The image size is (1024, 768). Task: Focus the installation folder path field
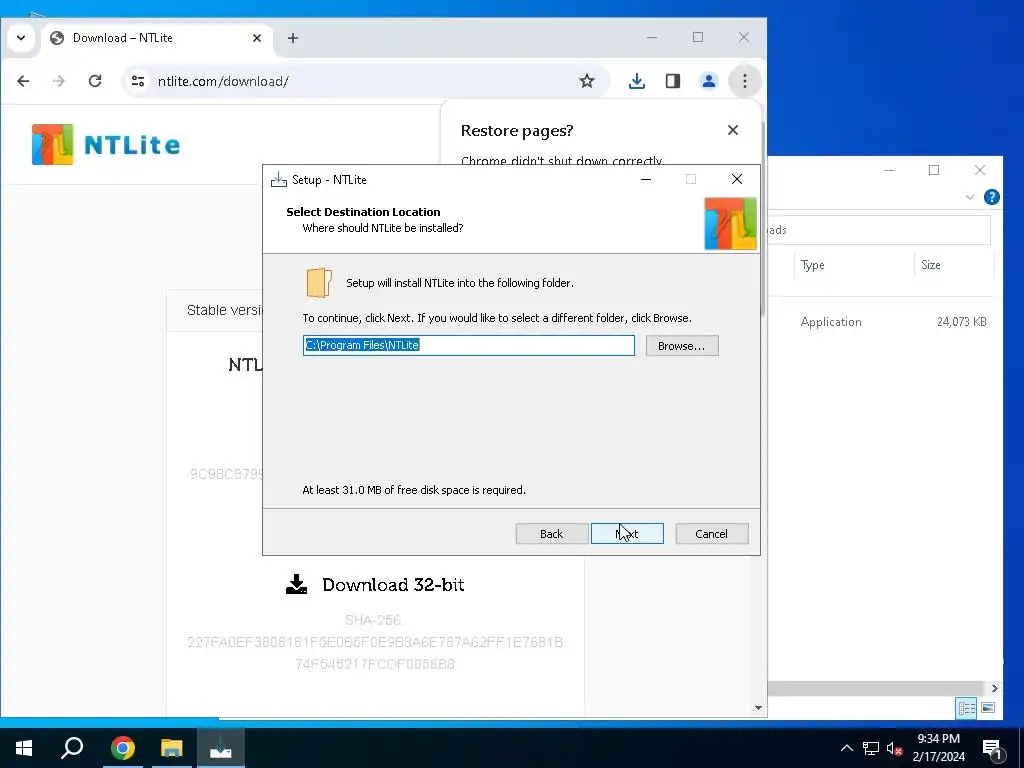[468, 345]
